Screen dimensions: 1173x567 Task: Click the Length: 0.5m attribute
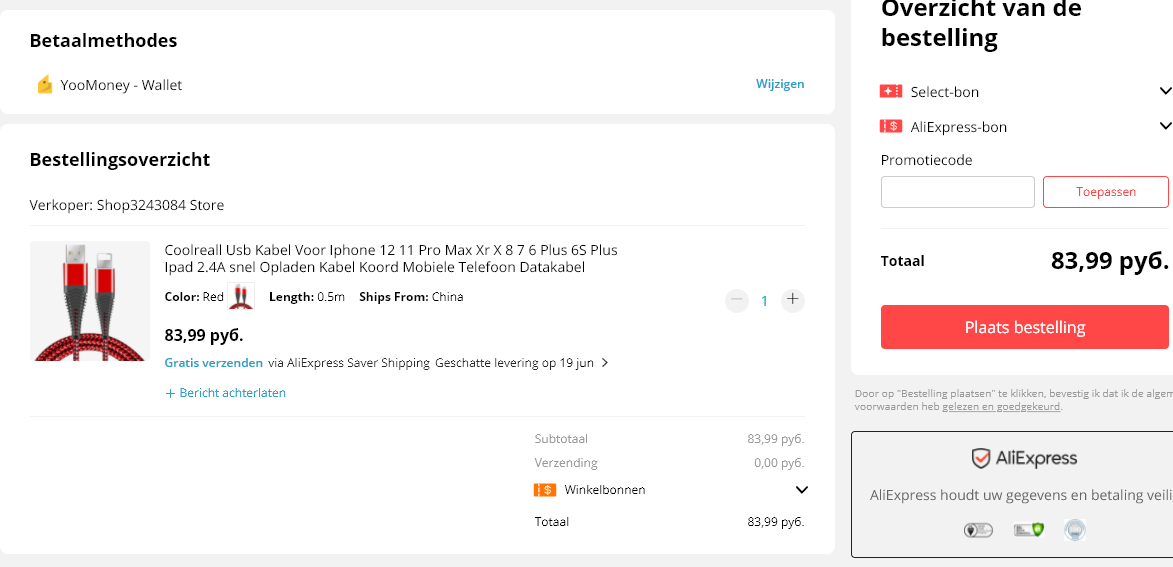point(307,297)
